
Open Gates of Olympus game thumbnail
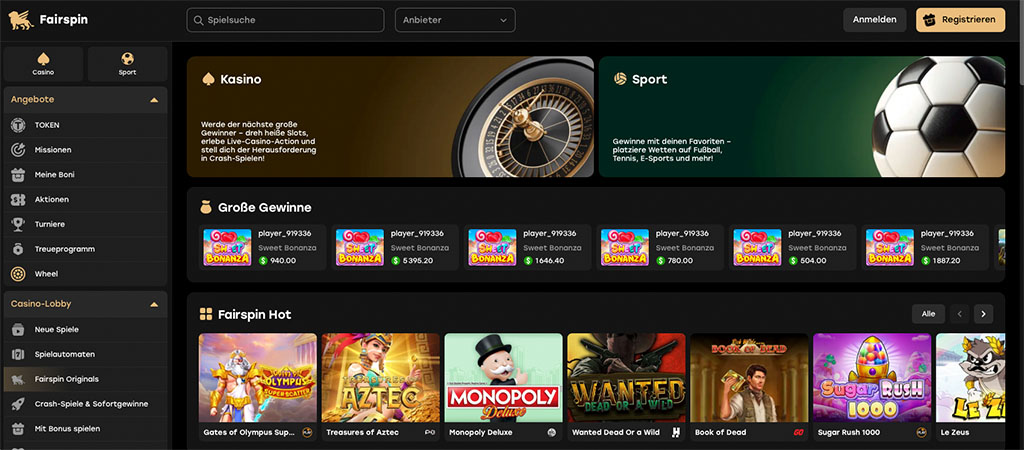pos(258,378)
